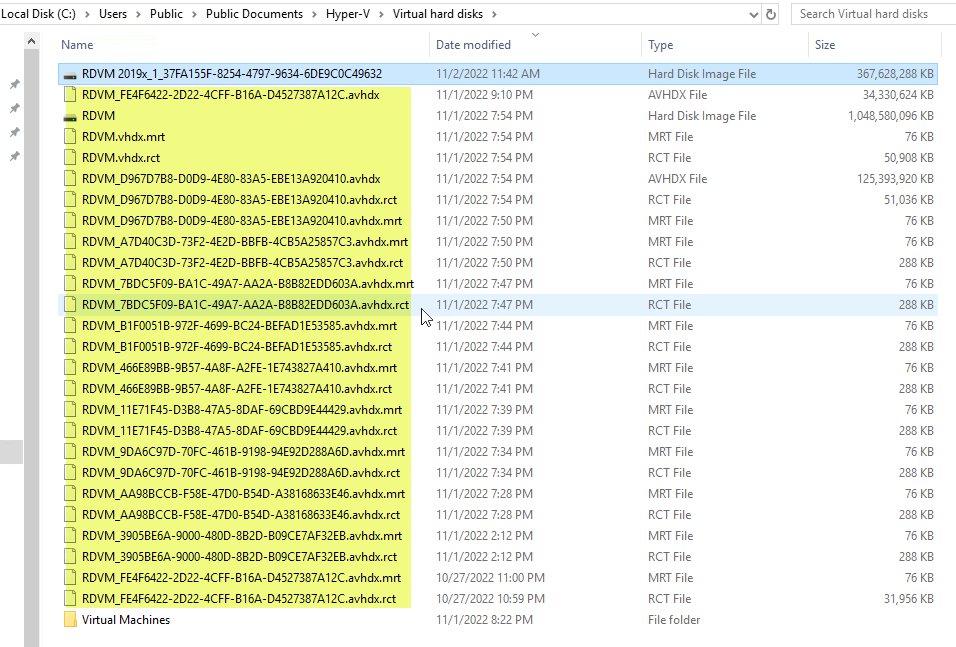Expand the chevron after Local Disk (C:)
This screenshot has width=956, height=647.
[x=87, y=14]
